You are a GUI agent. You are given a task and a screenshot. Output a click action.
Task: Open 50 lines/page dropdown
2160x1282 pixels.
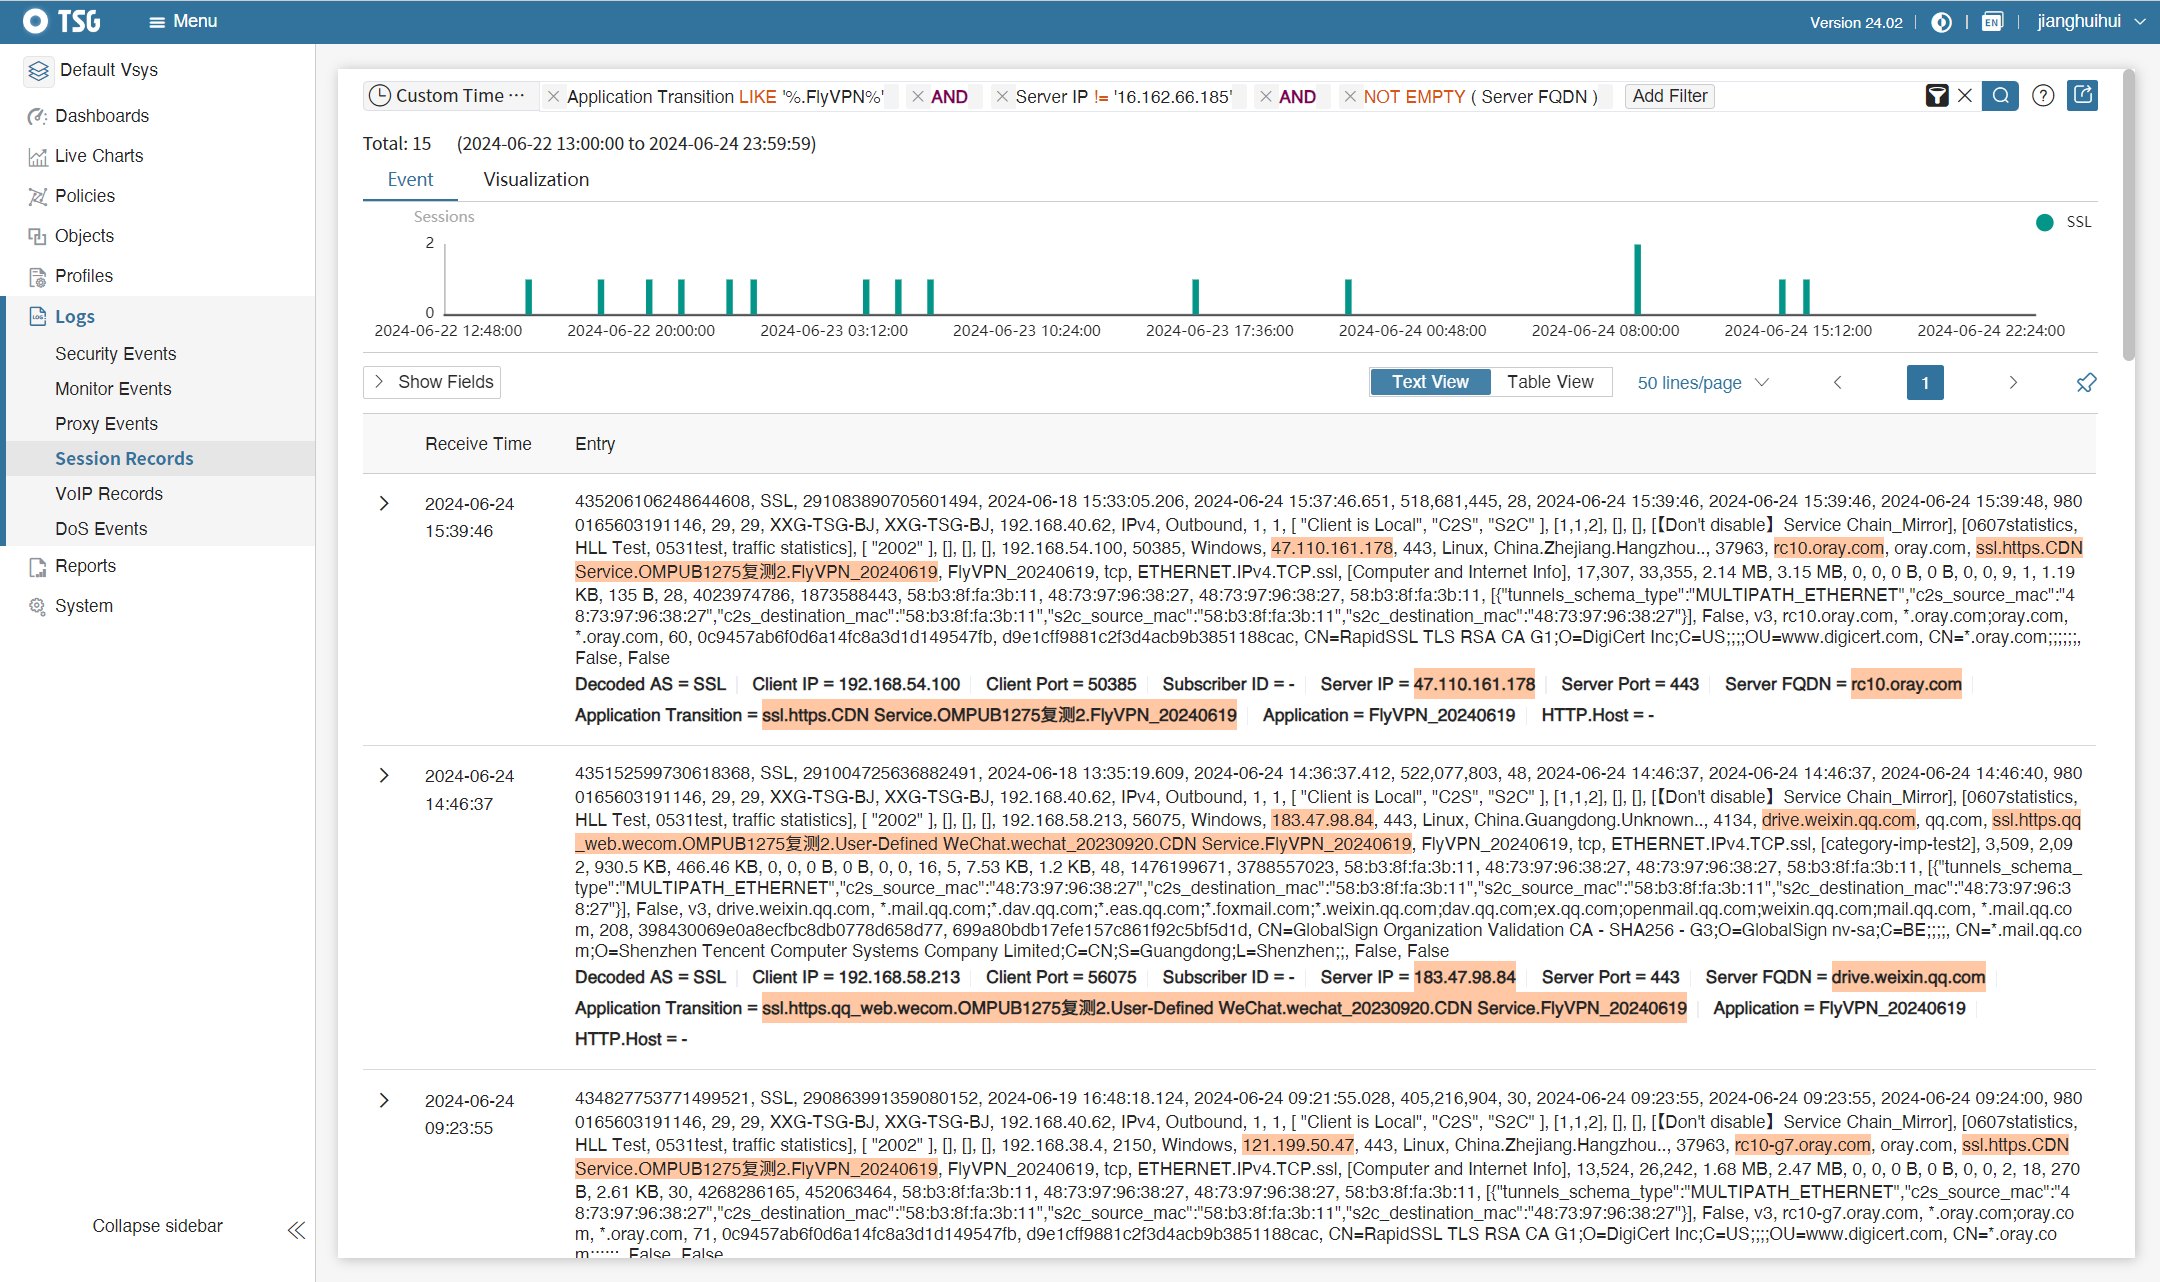[1702, 383]
